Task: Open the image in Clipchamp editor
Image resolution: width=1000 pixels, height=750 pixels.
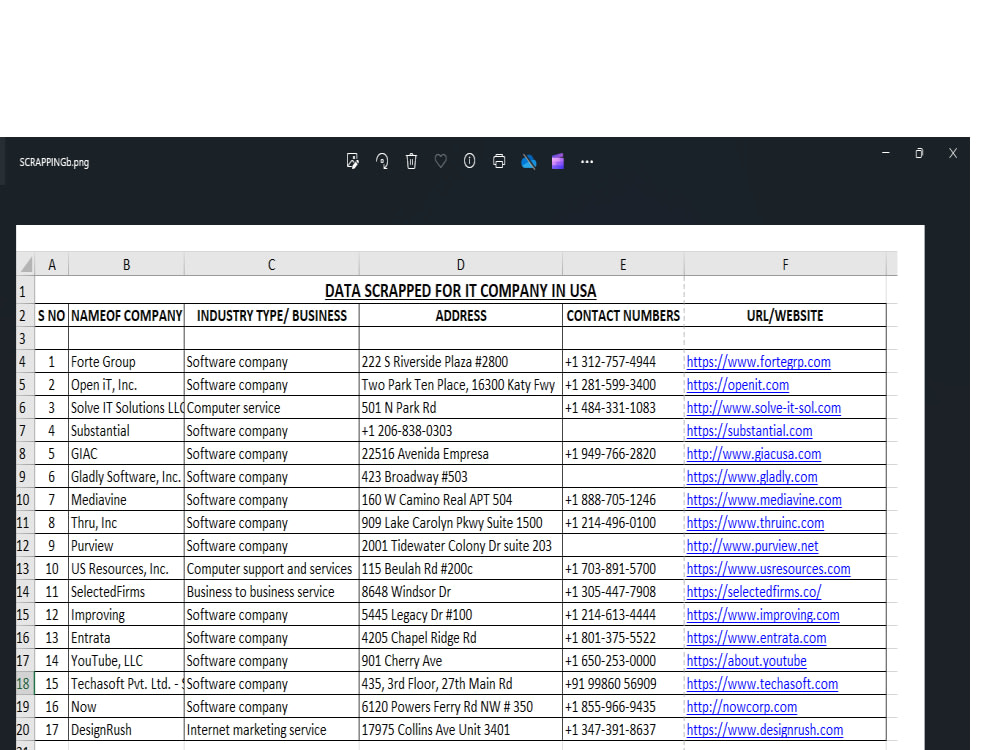Action: pos(557,161)
